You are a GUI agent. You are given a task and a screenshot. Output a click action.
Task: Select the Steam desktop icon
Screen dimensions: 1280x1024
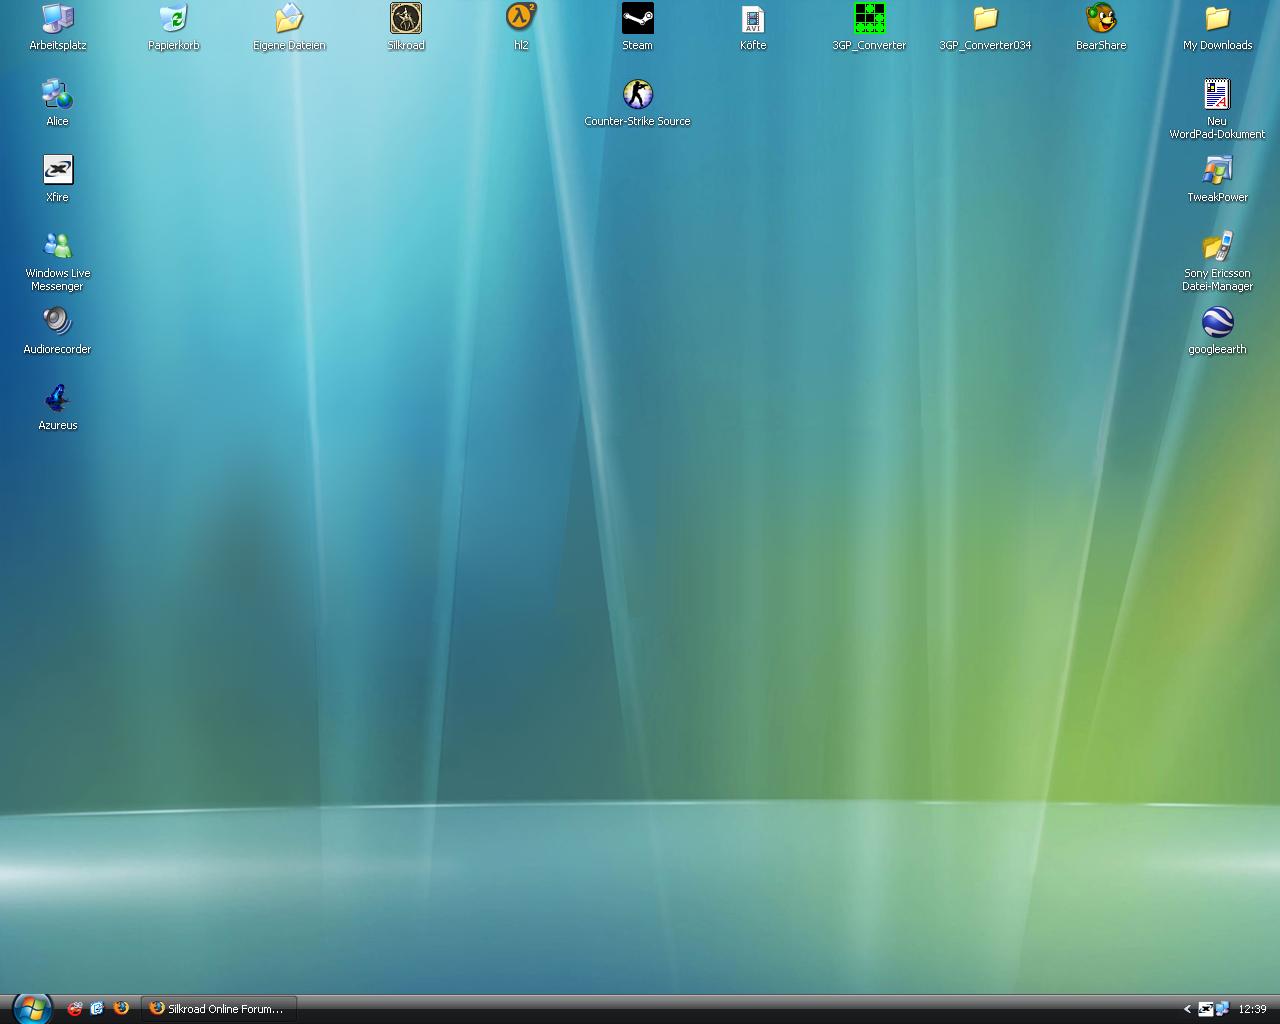click(637, 19)
